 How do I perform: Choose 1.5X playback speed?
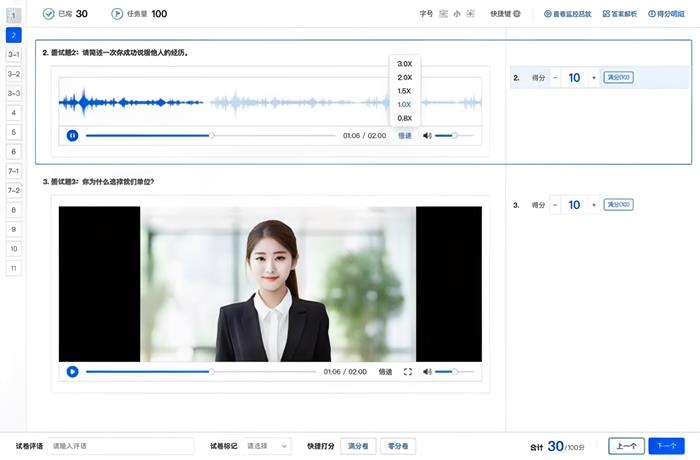point(404,90)
